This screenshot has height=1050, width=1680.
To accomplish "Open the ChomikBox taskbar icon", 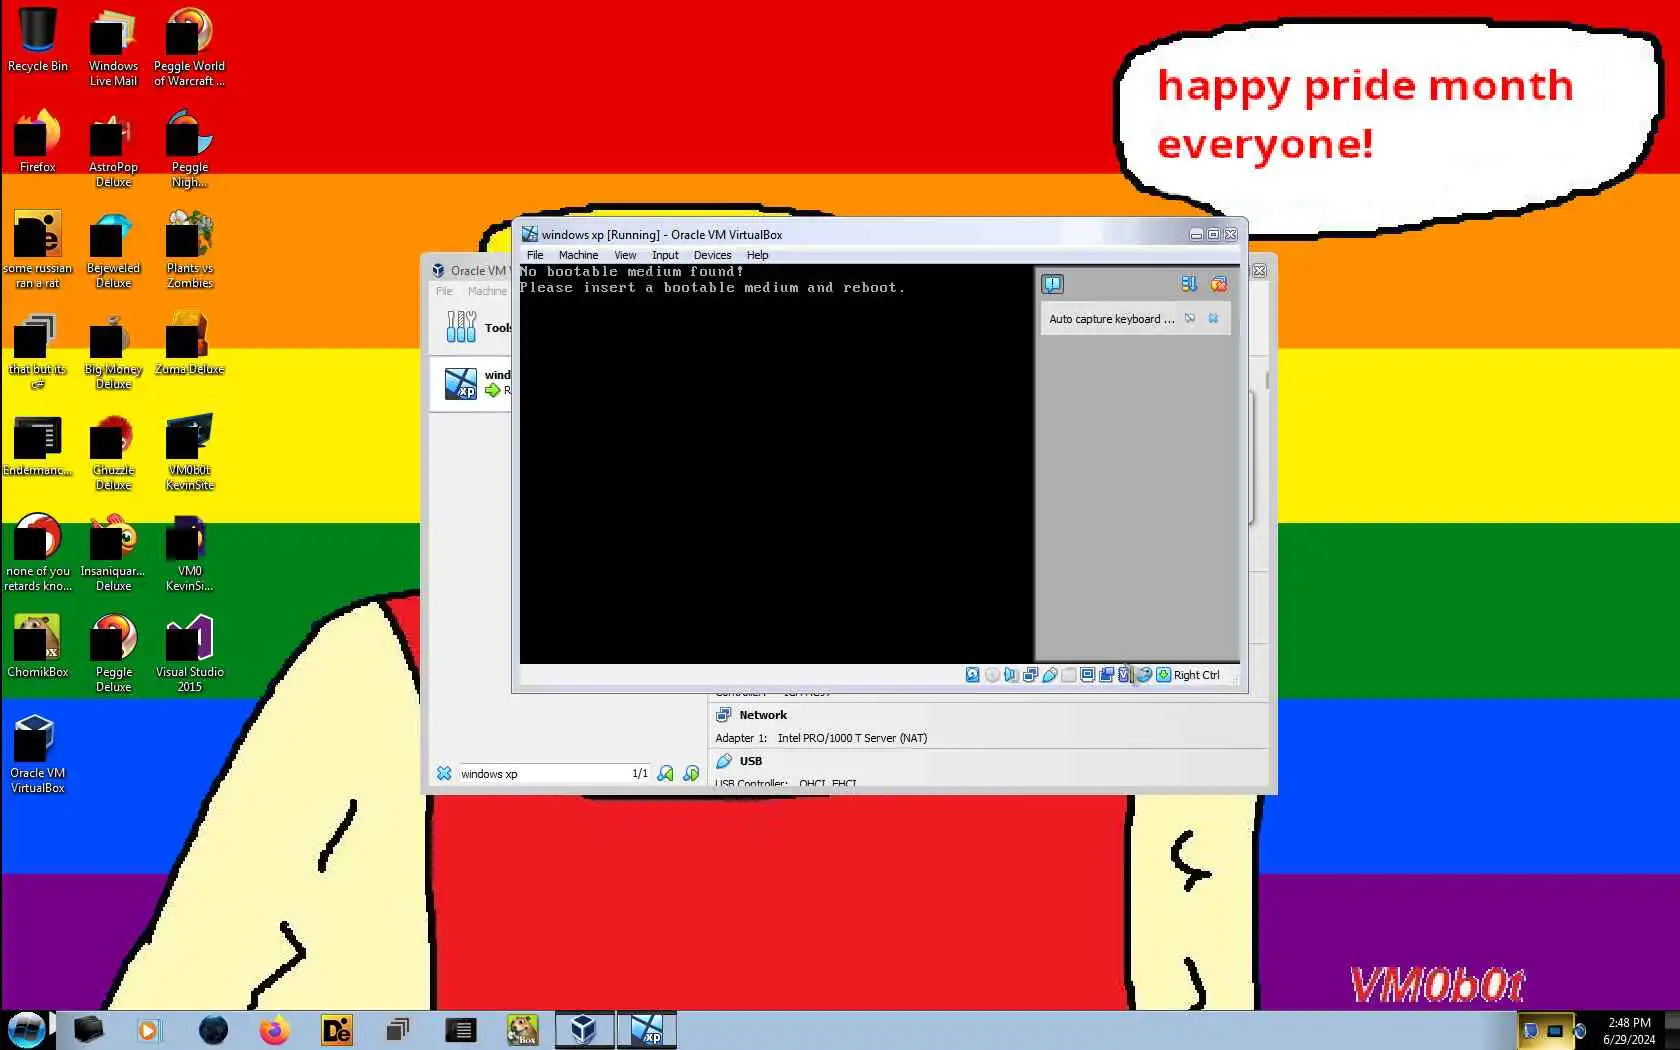I will (x=522, y=1030).
